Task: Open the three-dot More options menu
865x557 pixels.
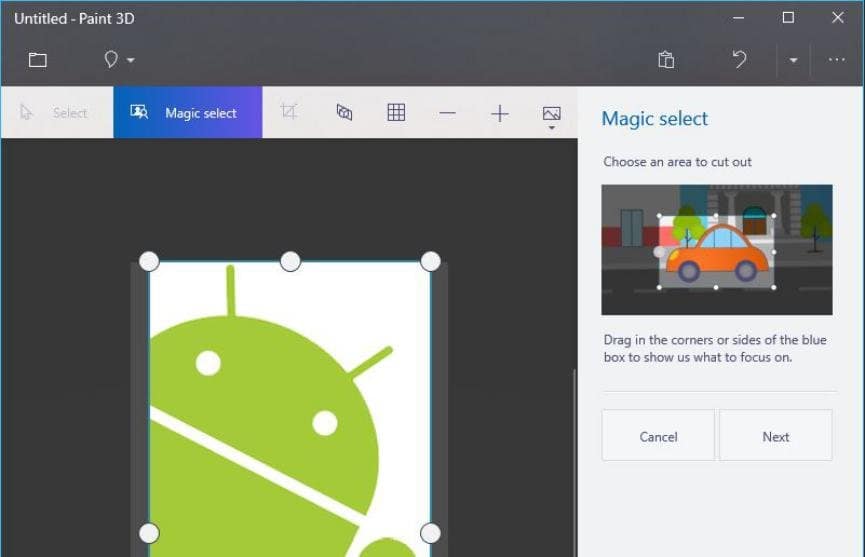Action: (836, 60)
